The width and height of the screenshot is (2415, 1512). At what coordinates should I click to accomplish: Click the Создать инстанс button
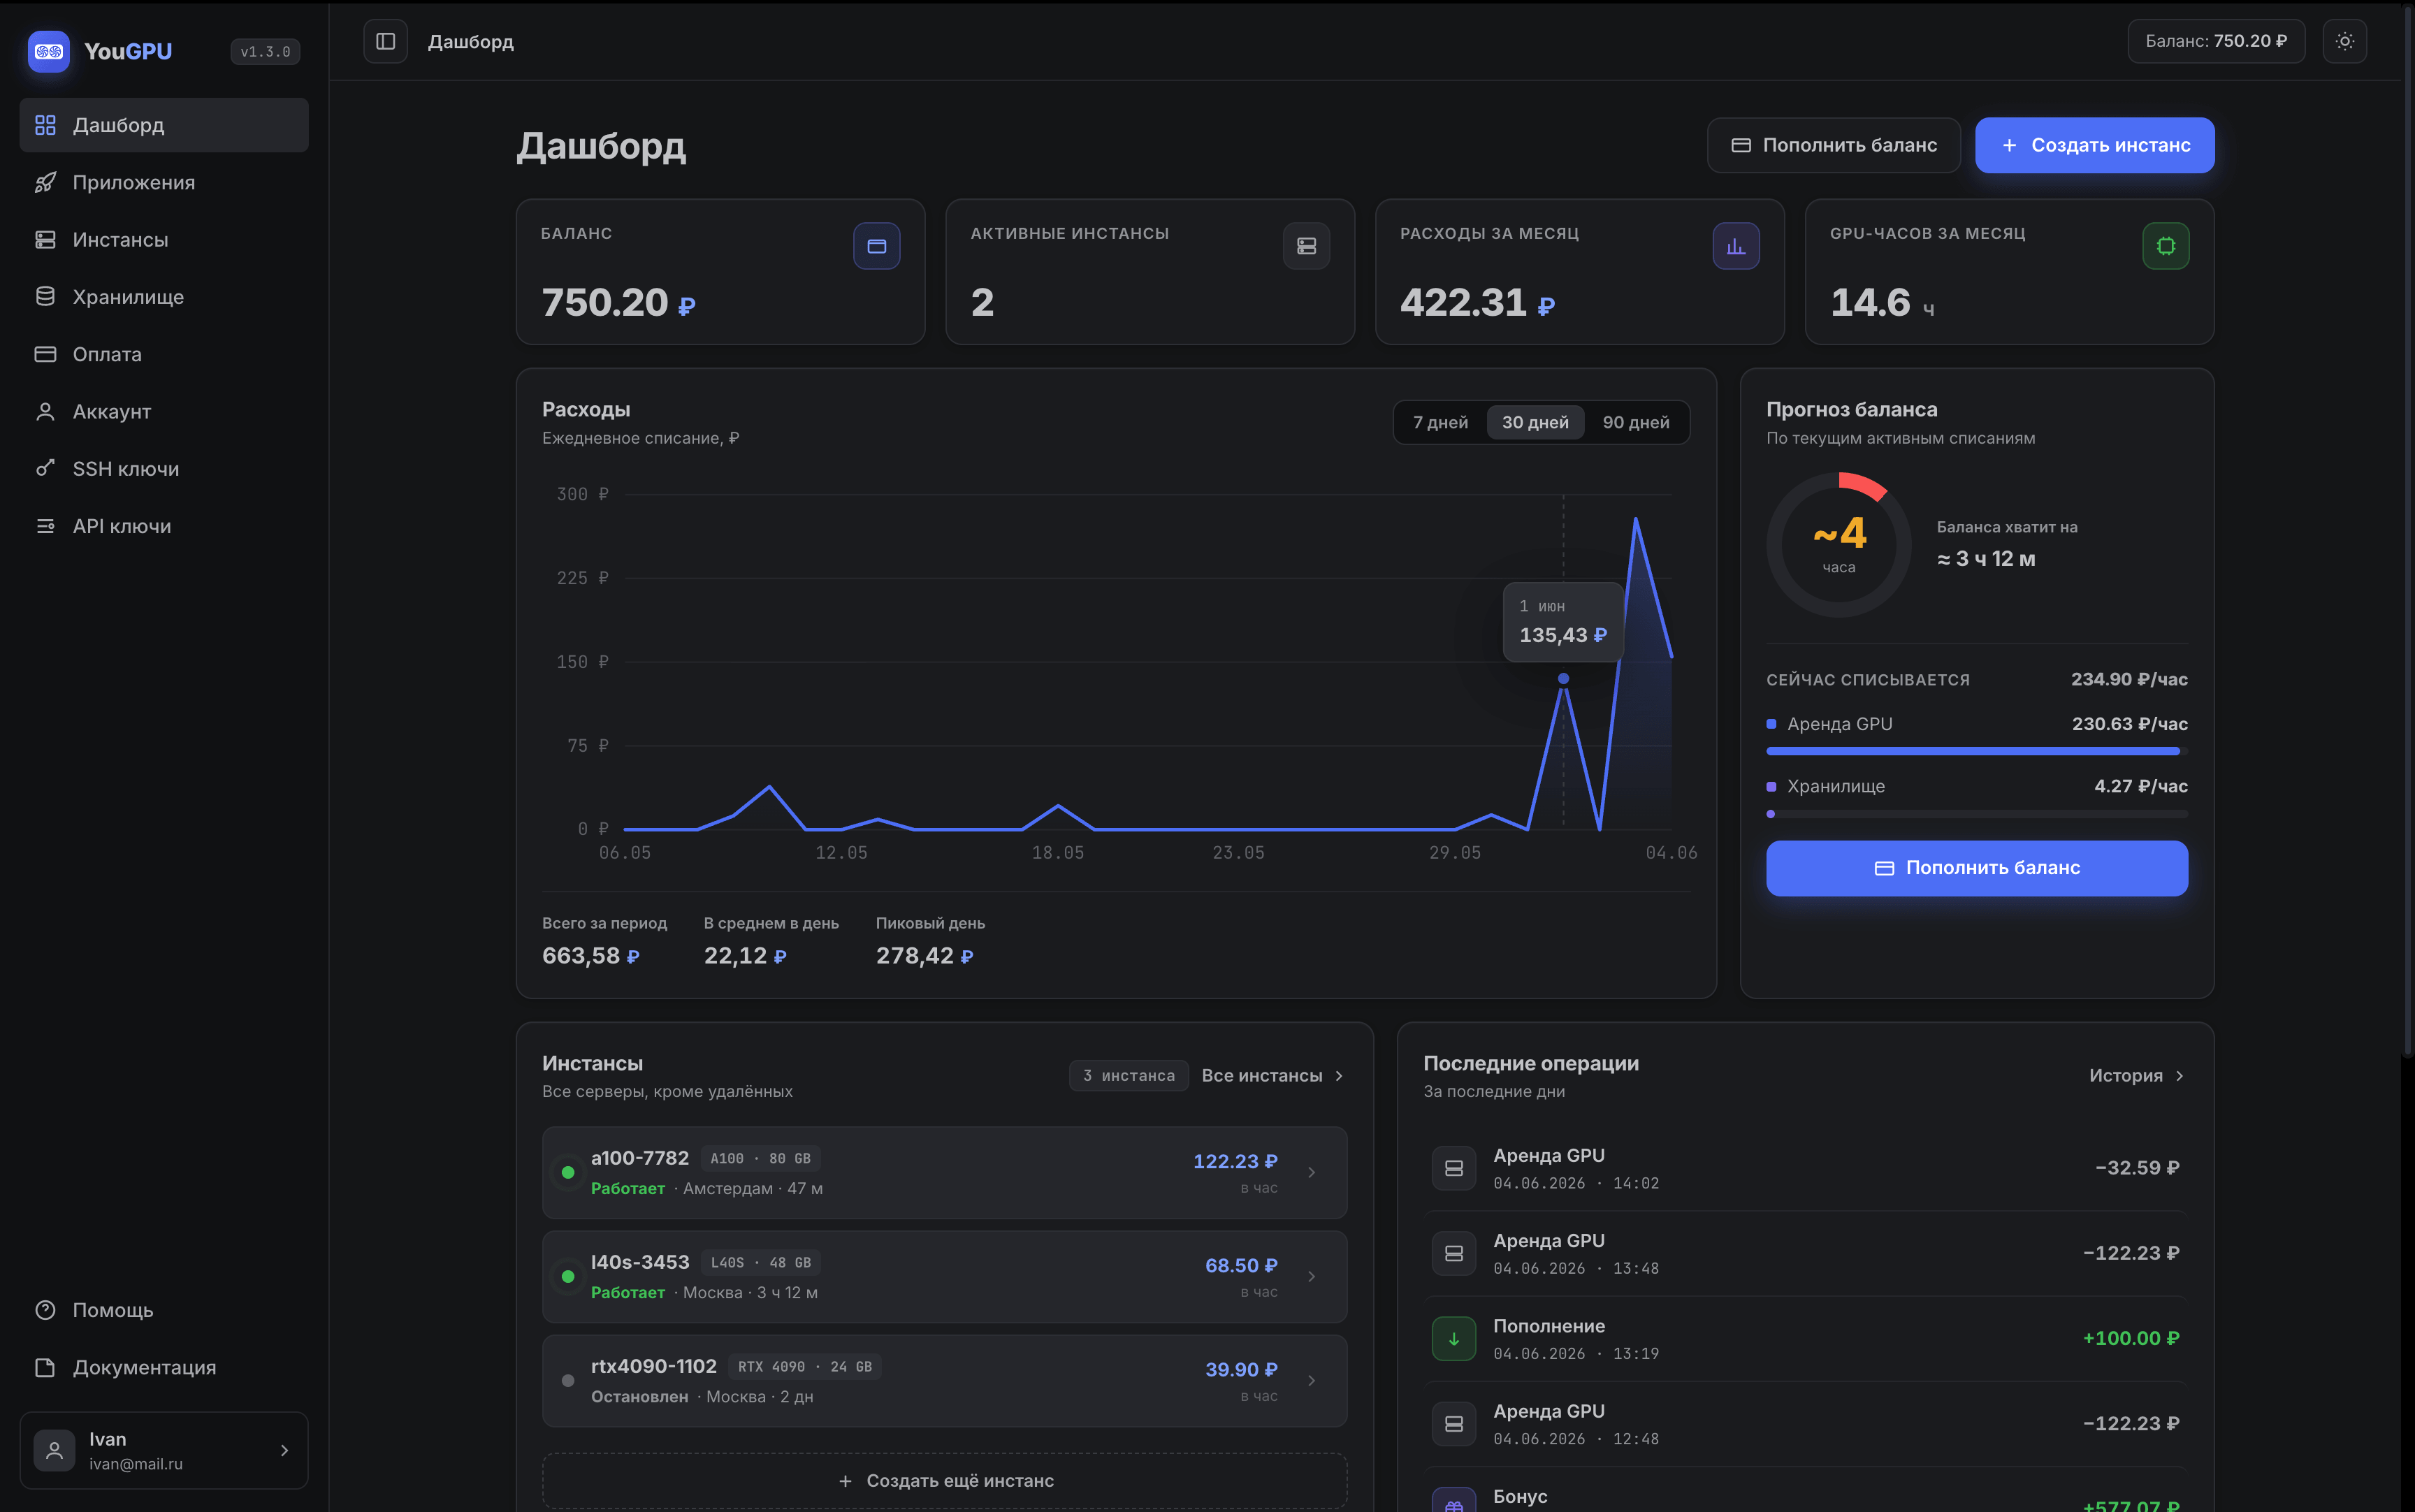(x=2094, y=145)
